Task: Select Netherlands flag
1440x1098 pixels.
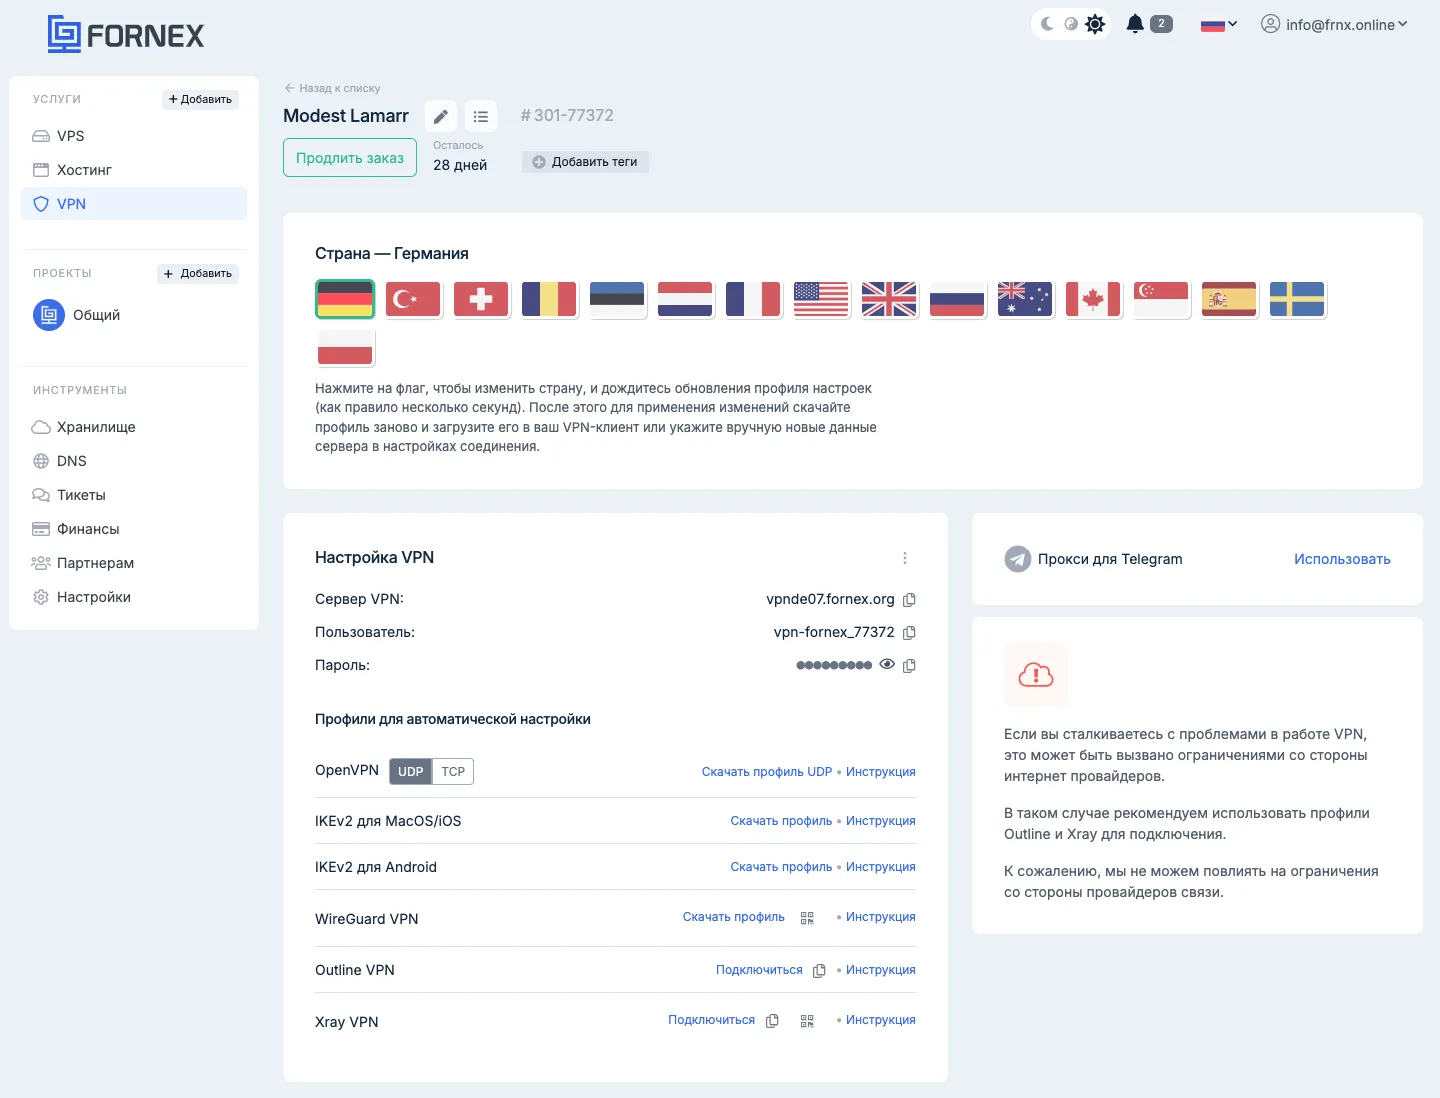Action: pos(685,299)
